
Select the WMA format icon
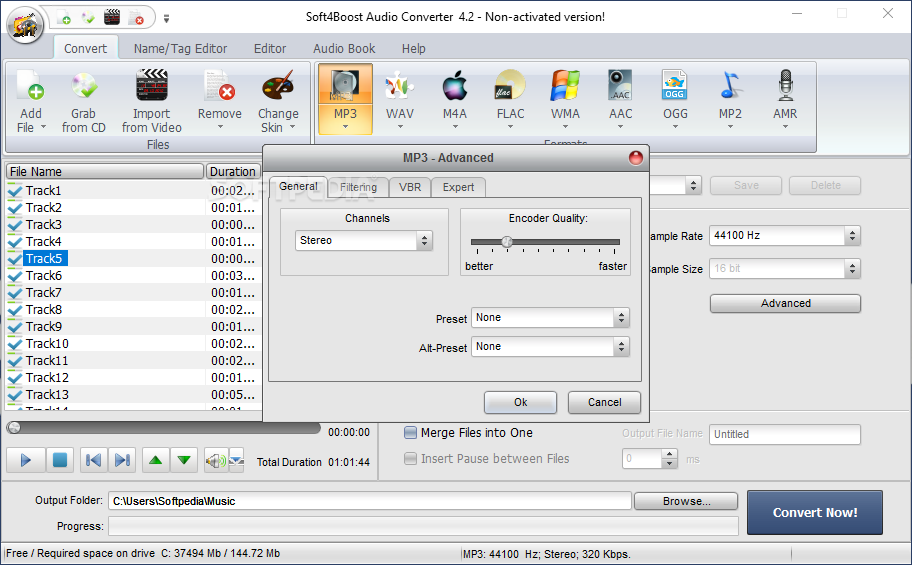pyautogui.click(x=565, y=86)
